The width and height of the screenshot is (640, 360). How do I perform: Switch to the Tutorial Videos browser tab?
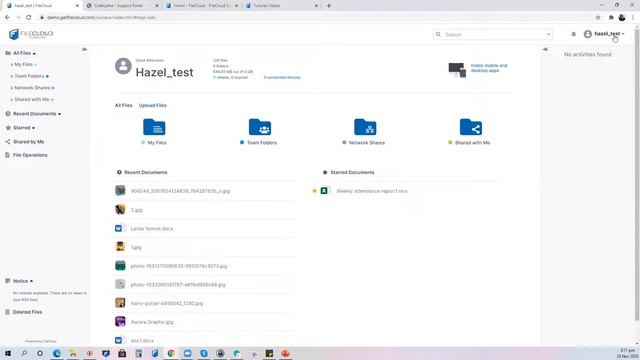tap(282, 6)
